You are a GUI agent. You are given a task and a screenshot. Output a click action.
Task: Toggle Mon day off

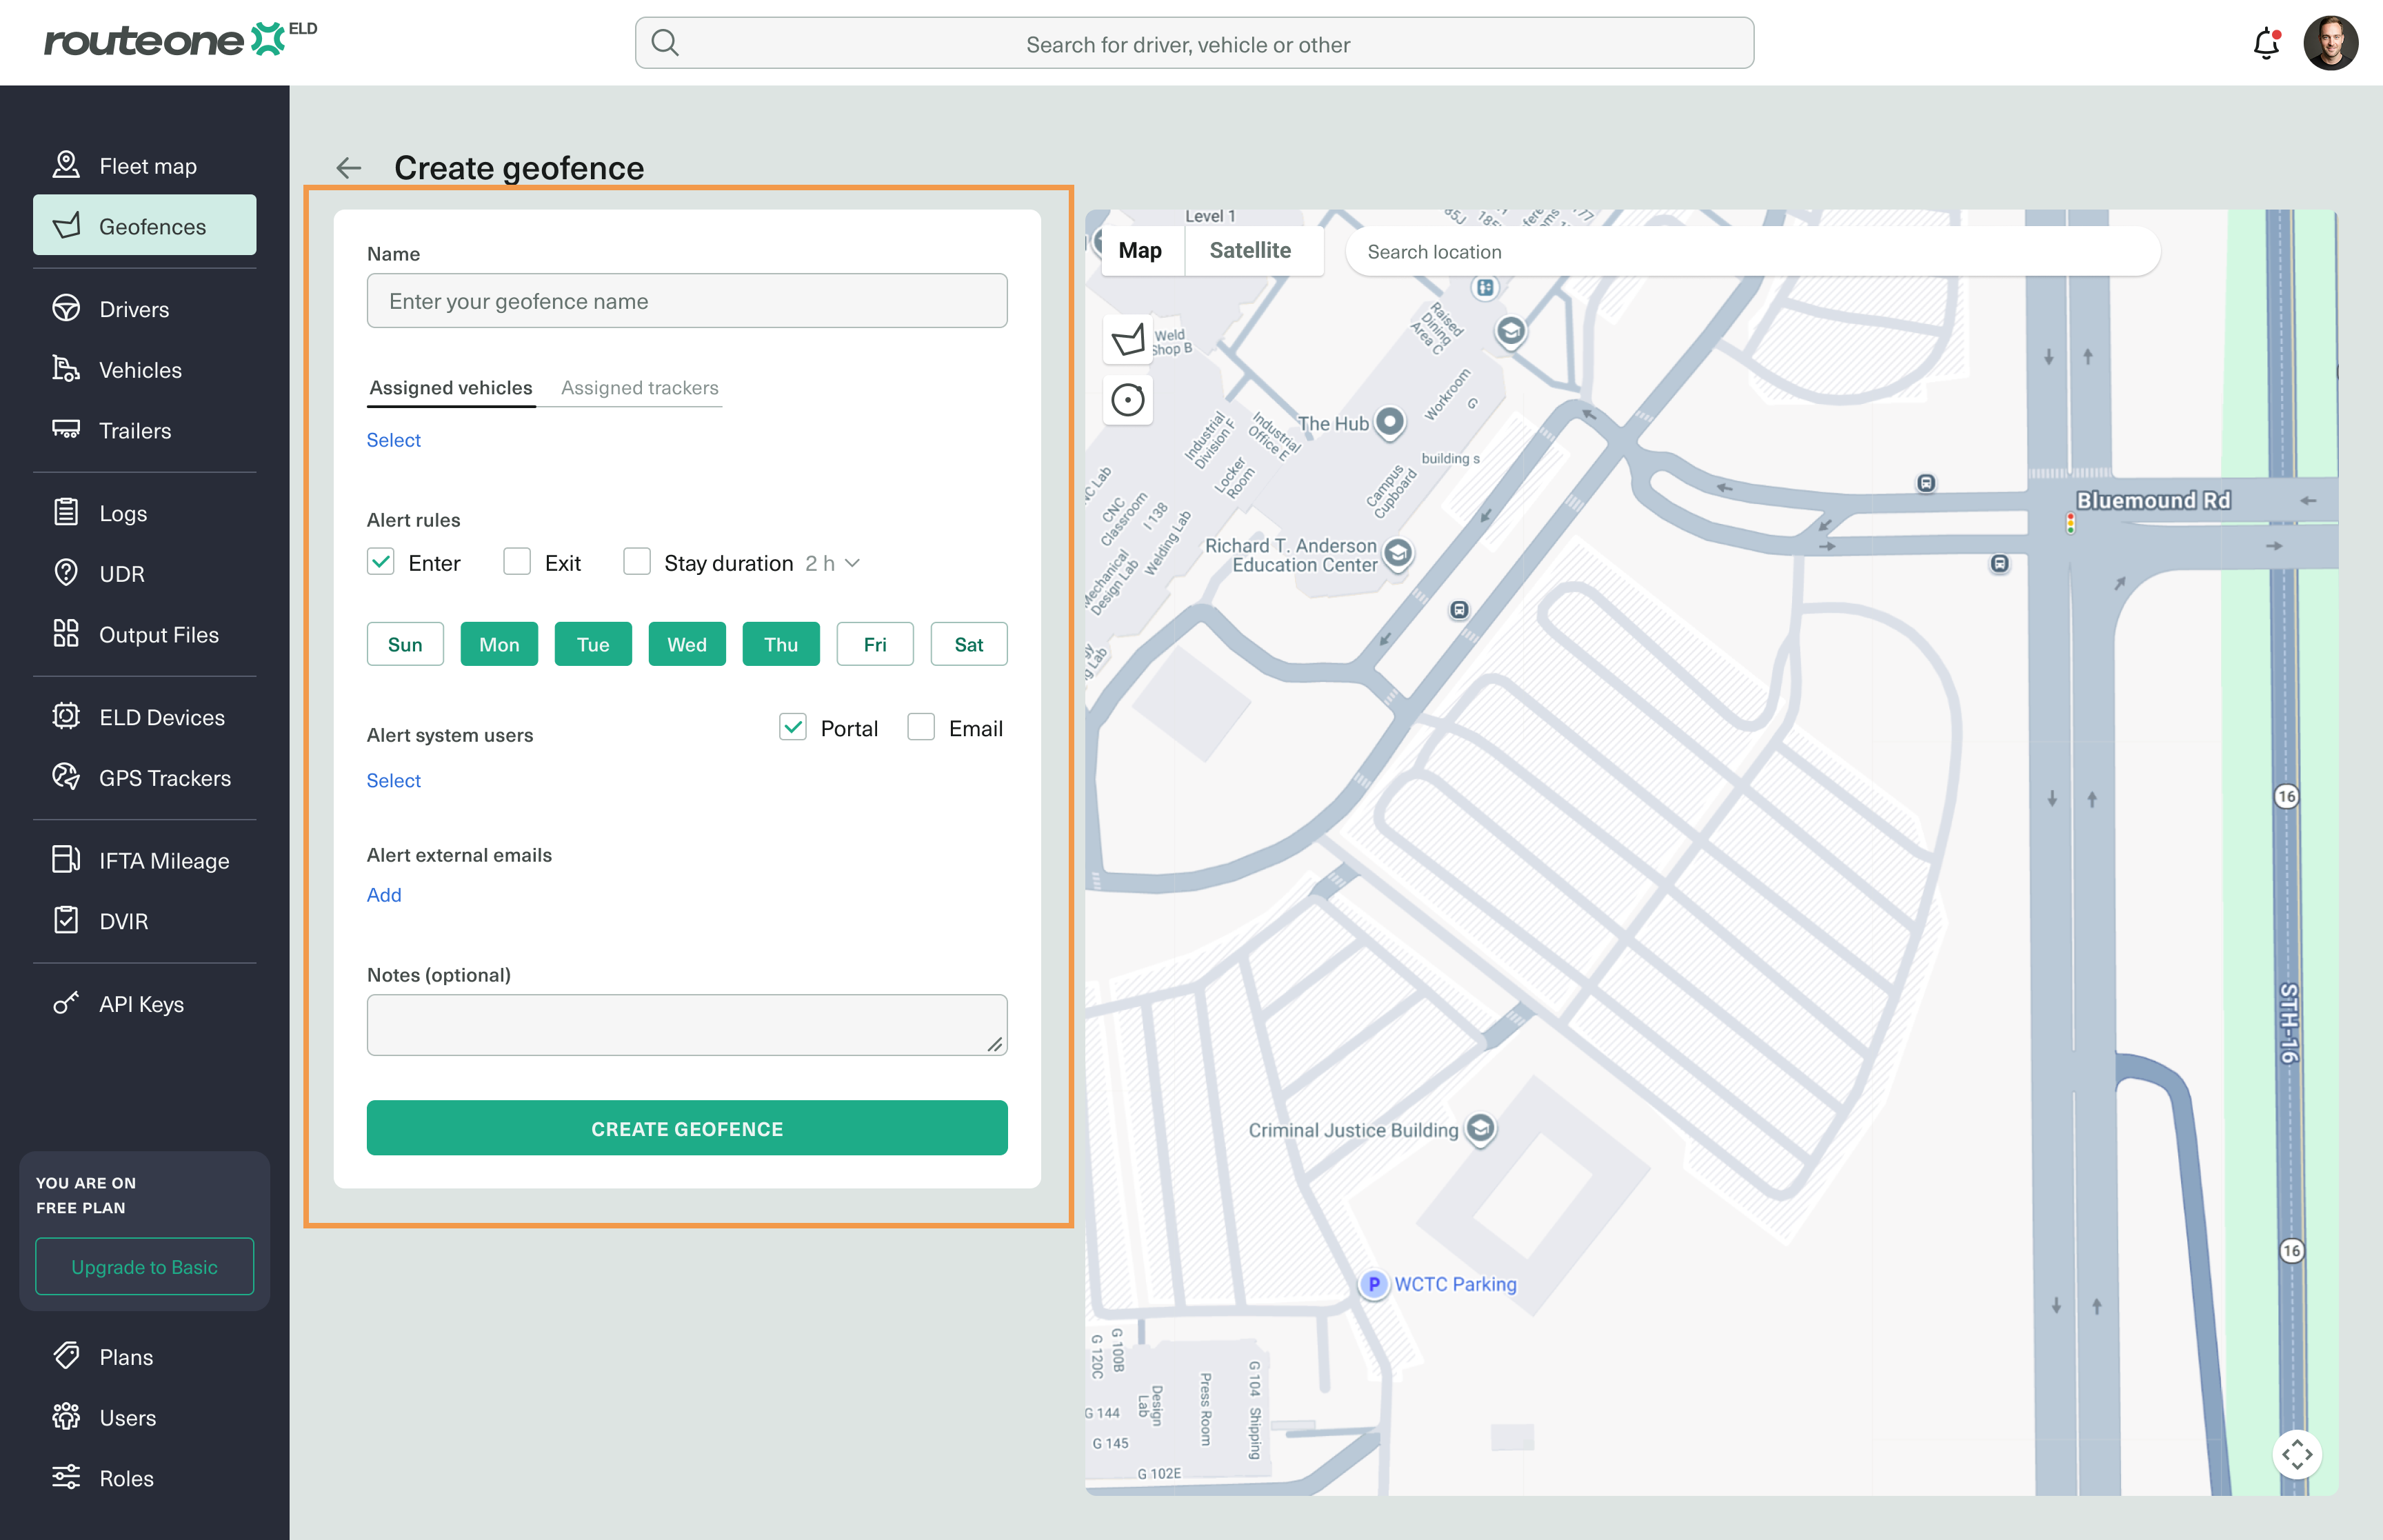499,644
